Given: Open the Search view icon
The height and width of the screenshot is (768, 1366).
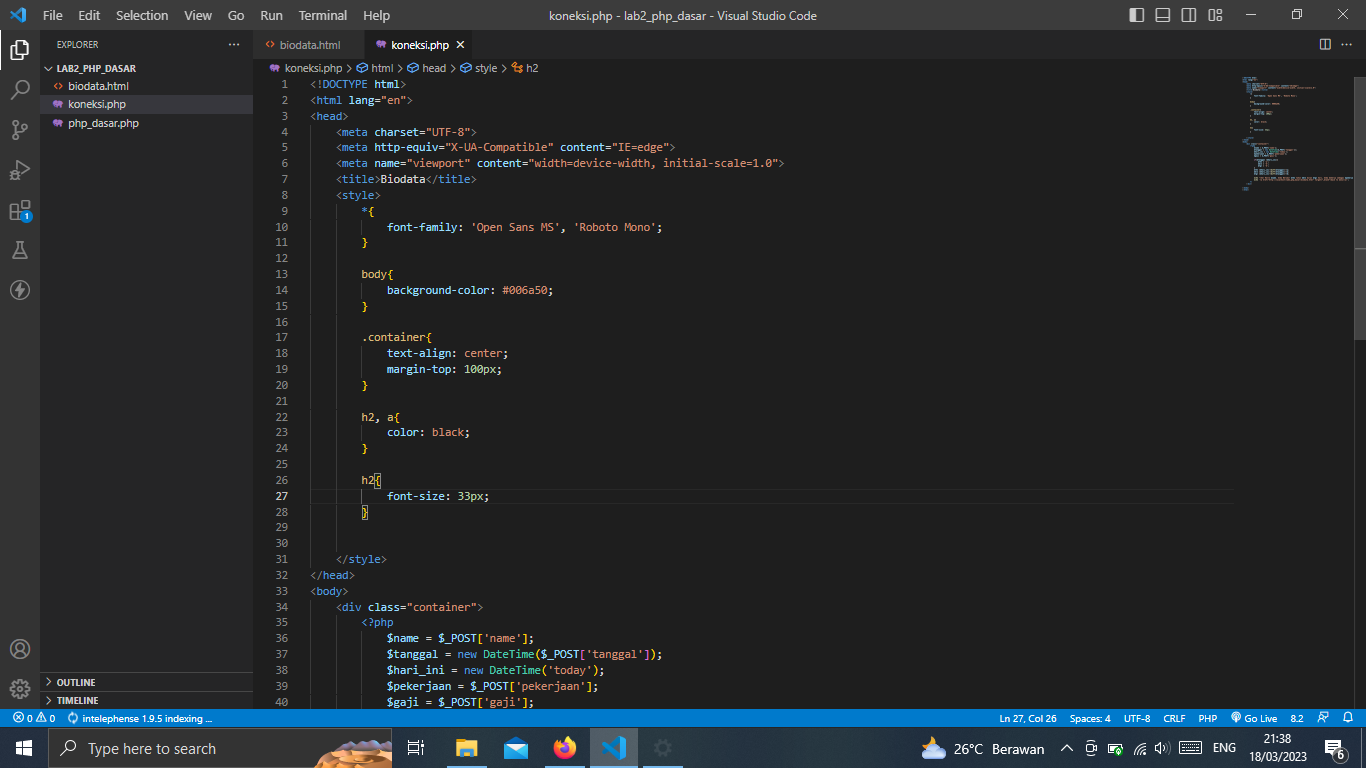Looking at the screenshot, I should pos(20,90).
